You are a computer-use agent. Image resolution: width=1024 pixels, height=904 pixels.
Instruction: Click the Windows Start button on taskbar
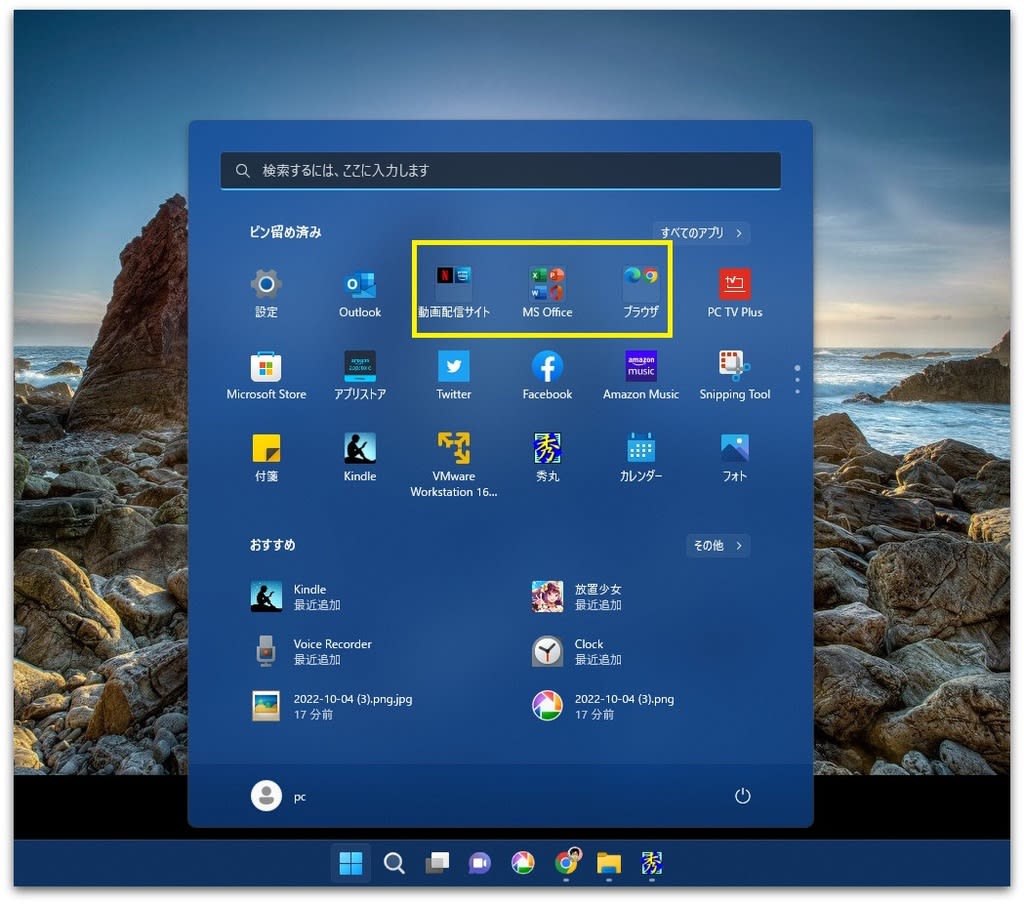[x=351, y=864]
